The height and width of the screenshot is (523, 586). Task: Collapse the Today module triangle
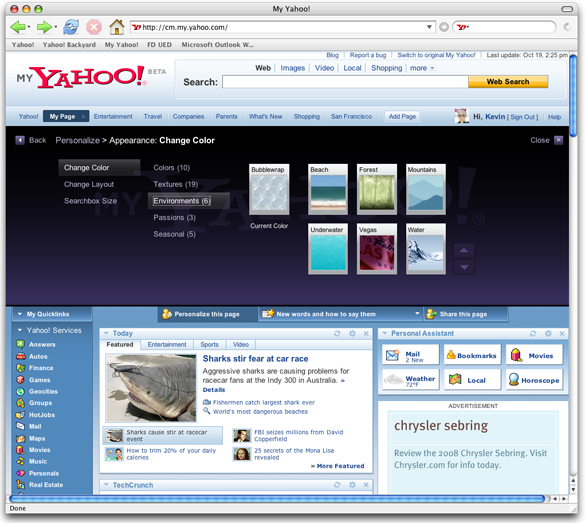(x=107, y=333)
